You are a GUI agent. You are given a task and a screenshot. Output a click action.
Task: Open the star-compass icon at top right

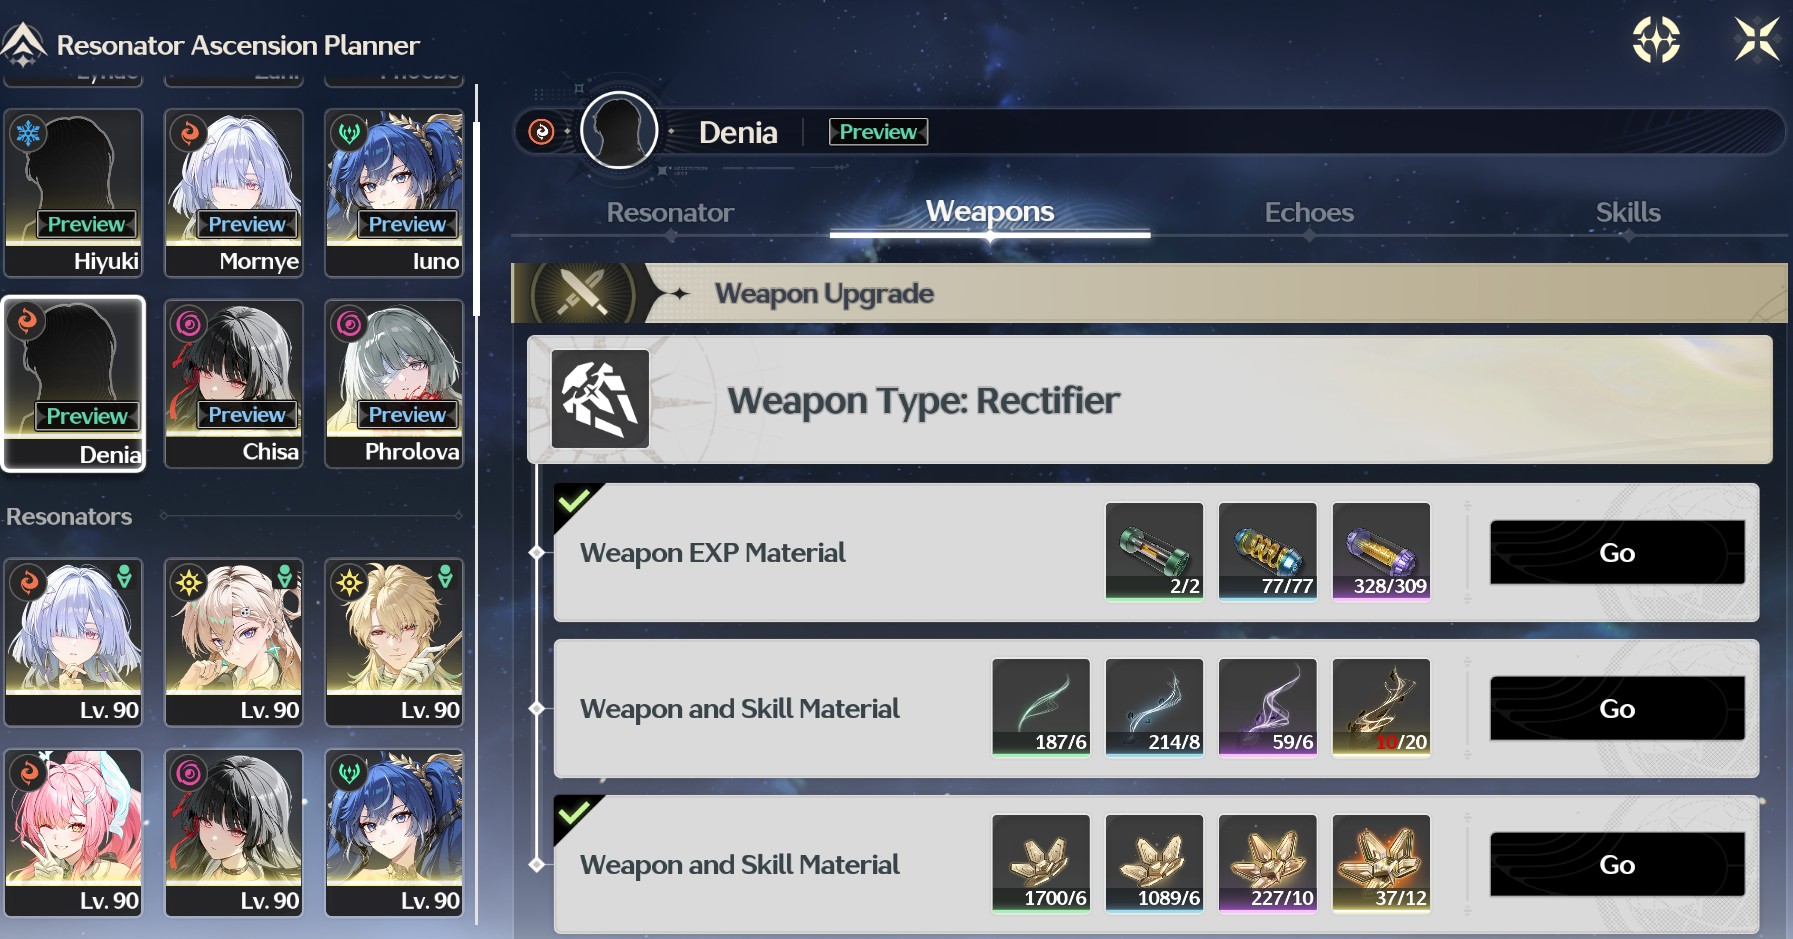[x=1656, y=40]
